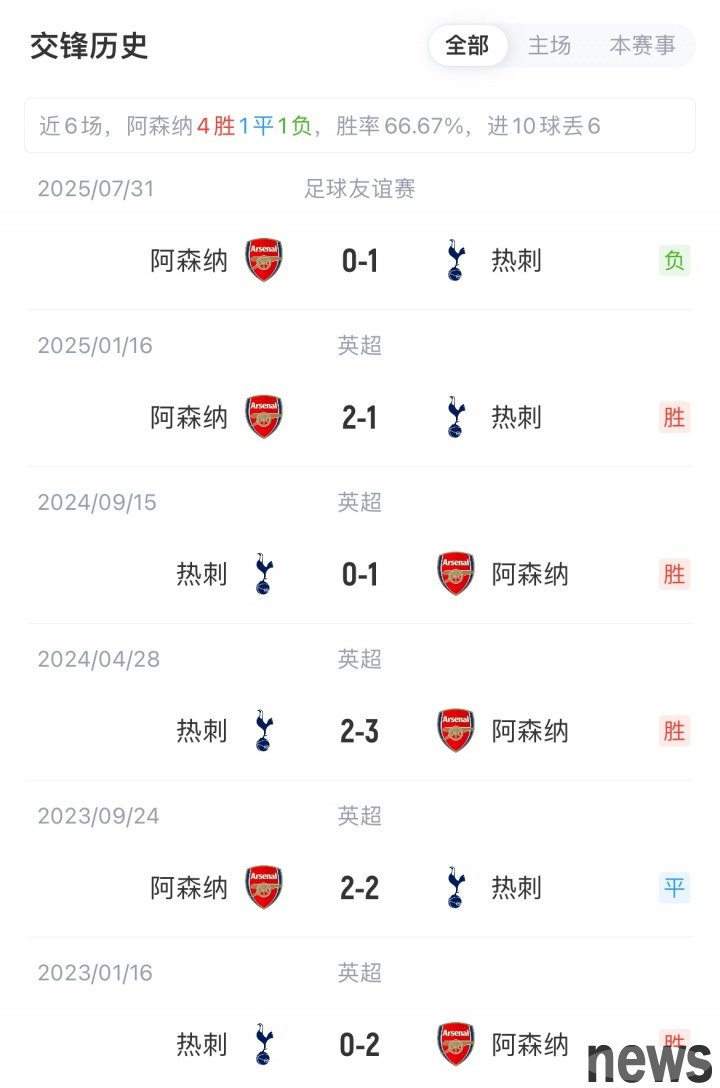720x1088 pixels.
Task: Switch to the 主场 tab
Action: tap(549, 46)
